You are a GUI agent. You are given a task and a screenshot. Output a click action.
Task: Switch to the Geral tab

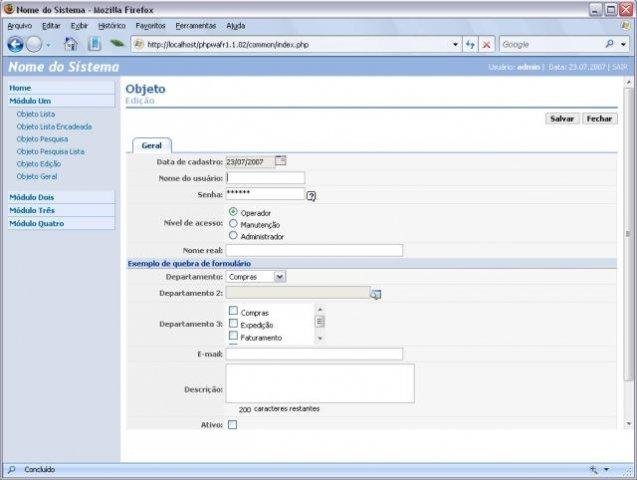(x=152, y=146)
